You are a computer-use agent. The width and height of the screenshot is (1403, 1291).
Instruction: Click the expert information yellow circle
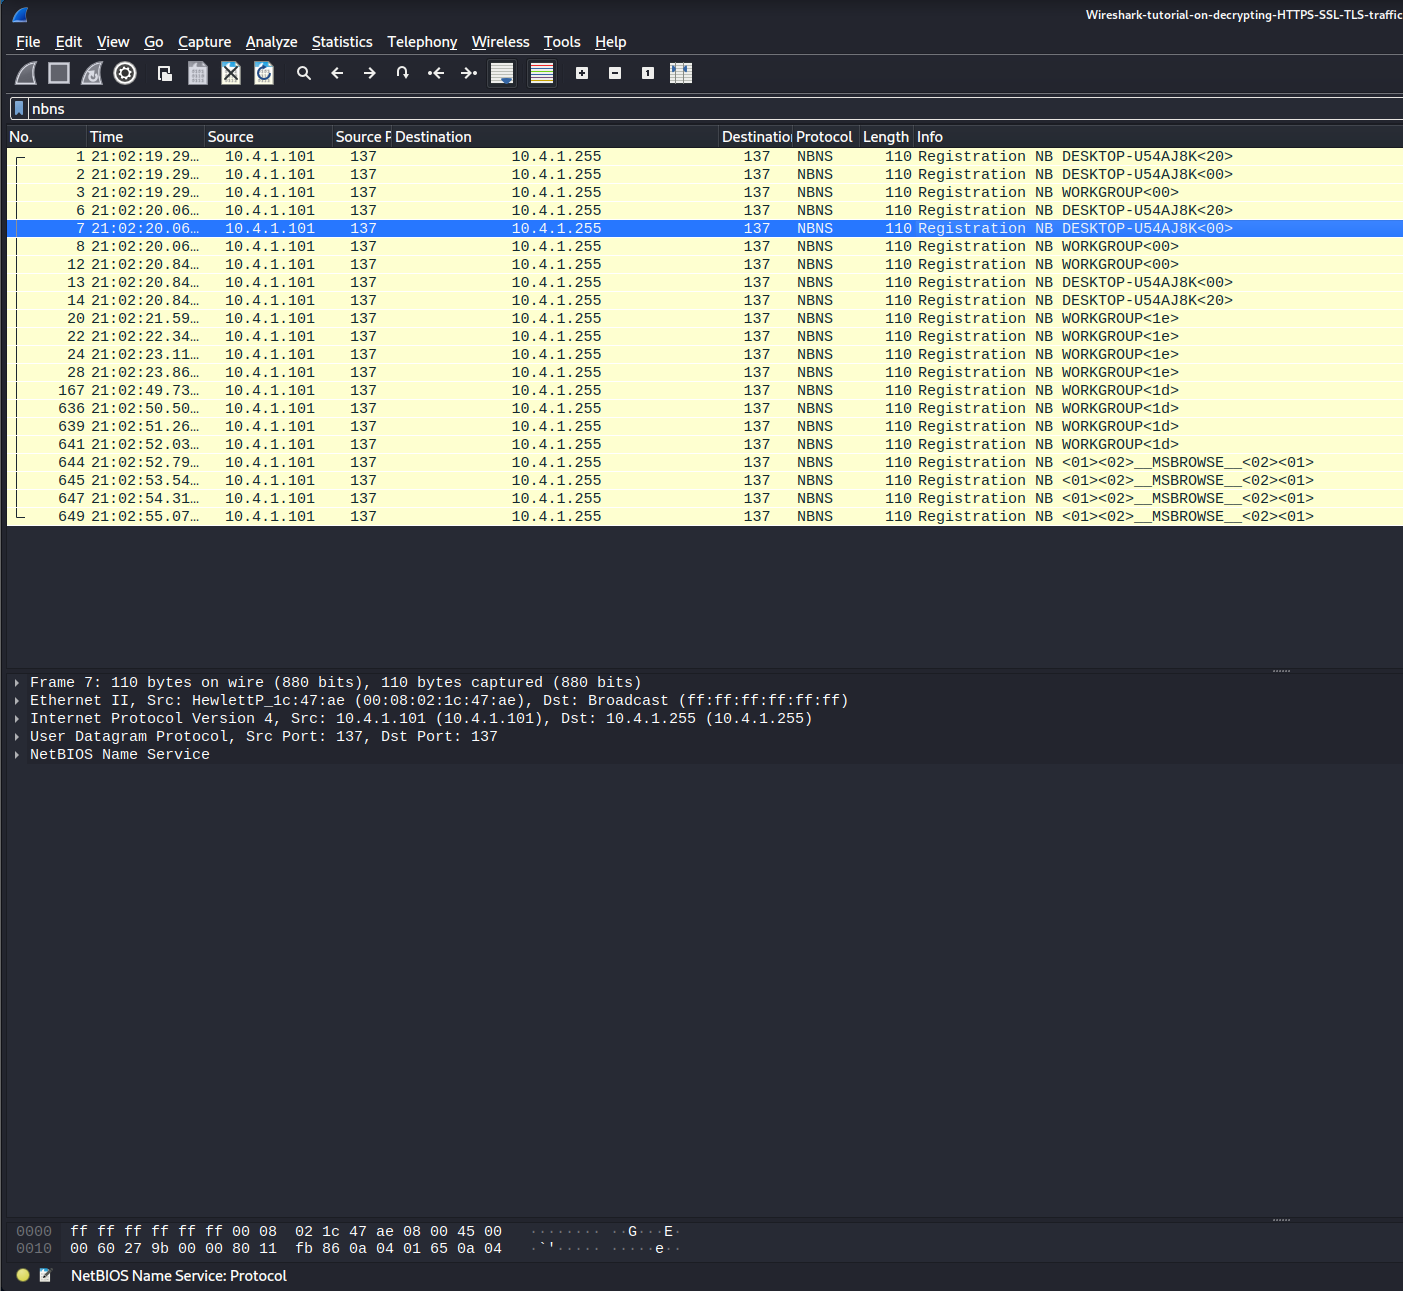(x=23, y=1275)
